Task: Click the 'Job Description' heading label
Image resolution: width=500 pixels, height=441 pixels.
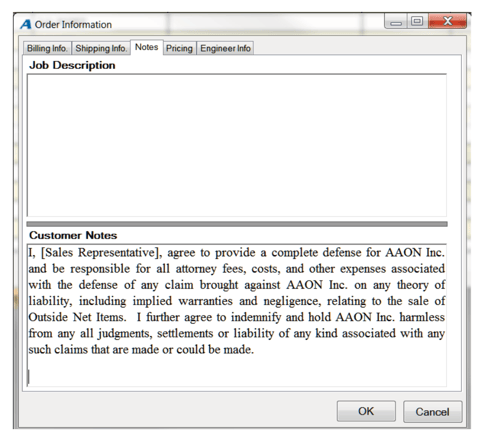Action: pos(72,65)
